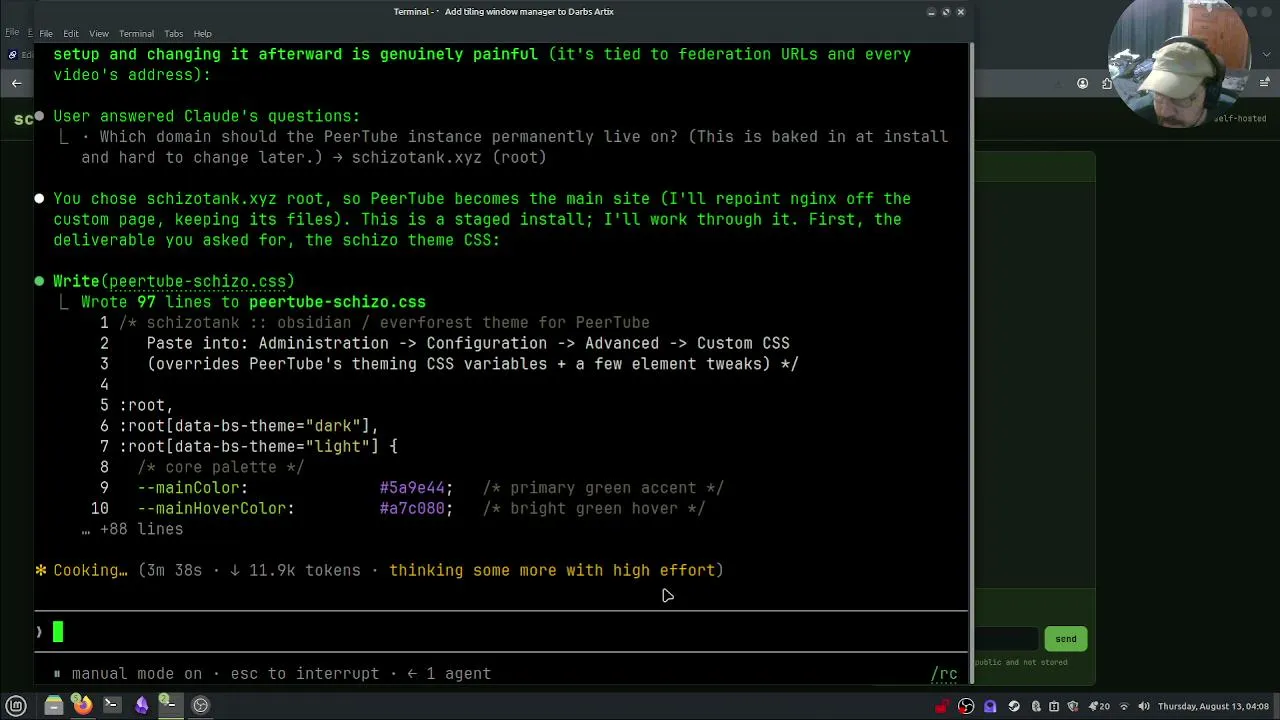Open the Tabs menu in Terminal
The image size is (1280, 720).
pyautogui.click(x=173, y=33)
